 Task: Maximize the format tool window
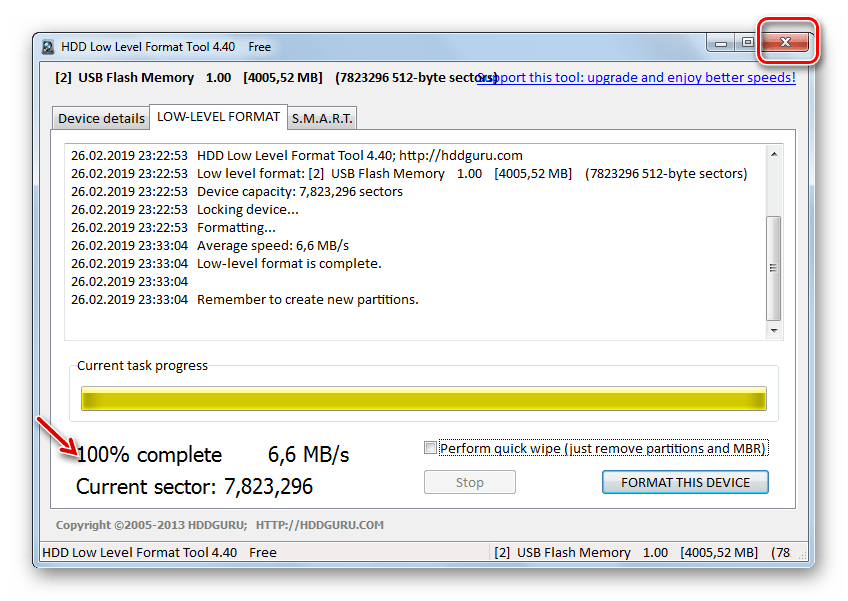tap(746, 42)
